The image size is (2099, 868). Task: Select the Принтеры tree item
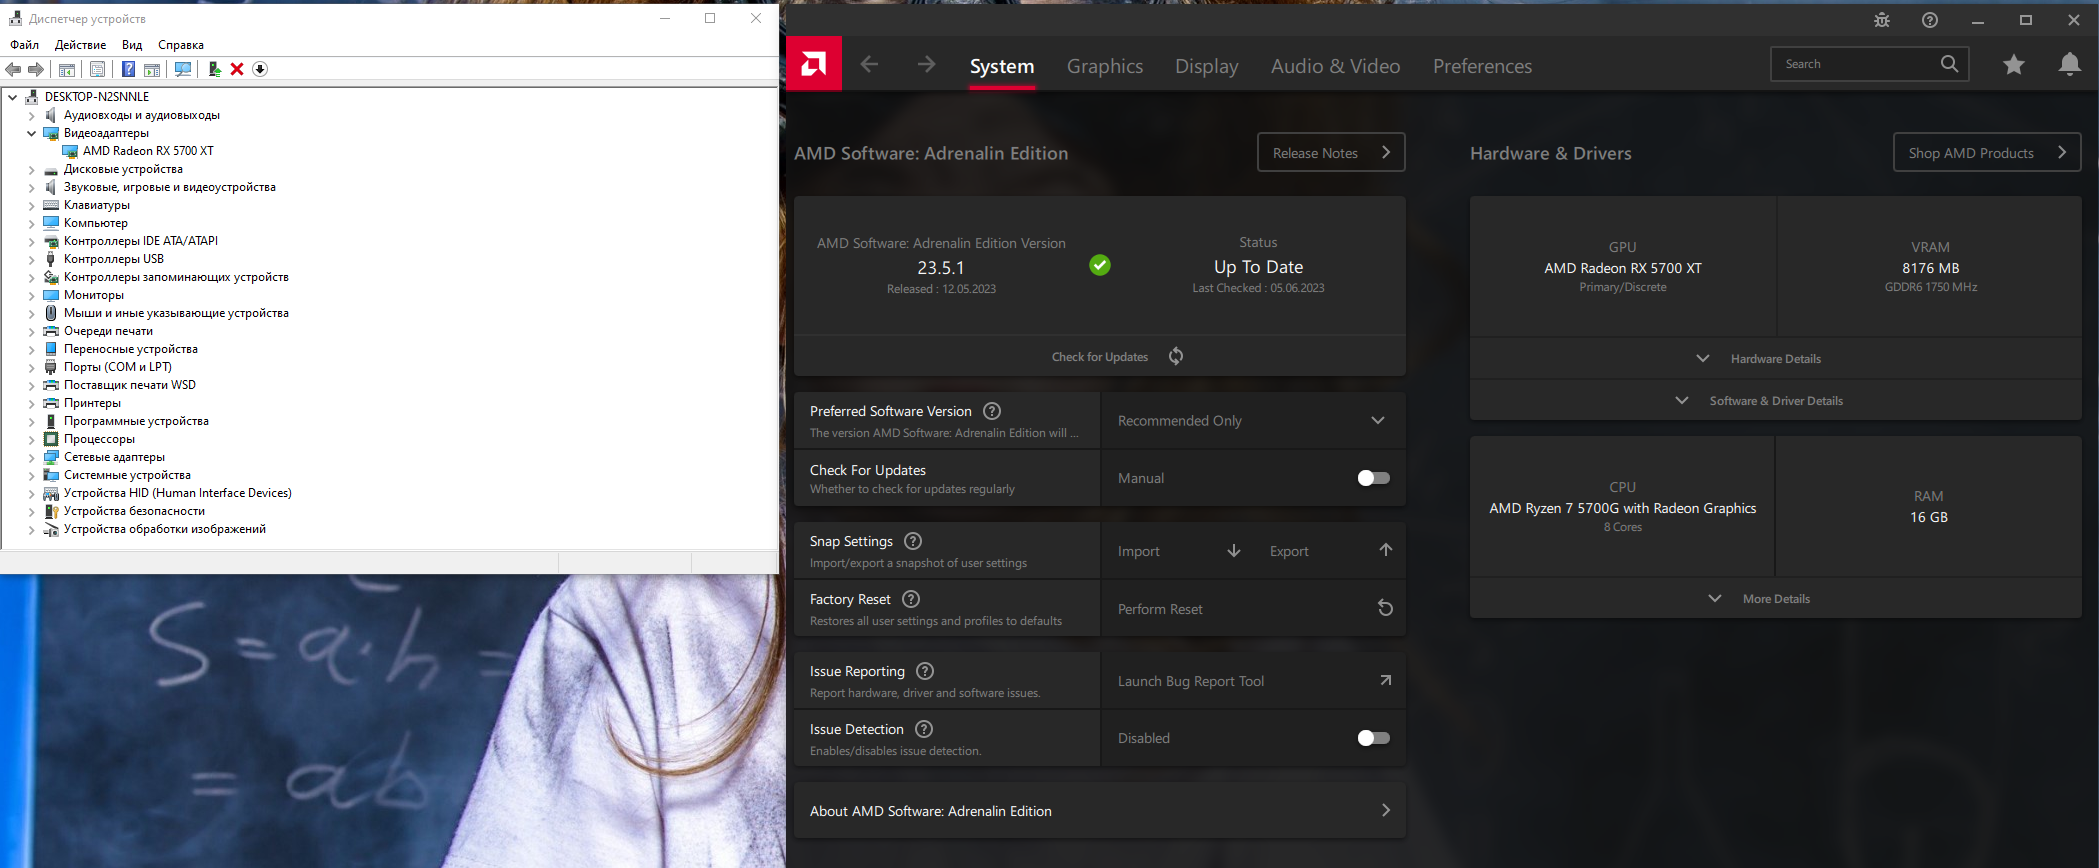92,403
